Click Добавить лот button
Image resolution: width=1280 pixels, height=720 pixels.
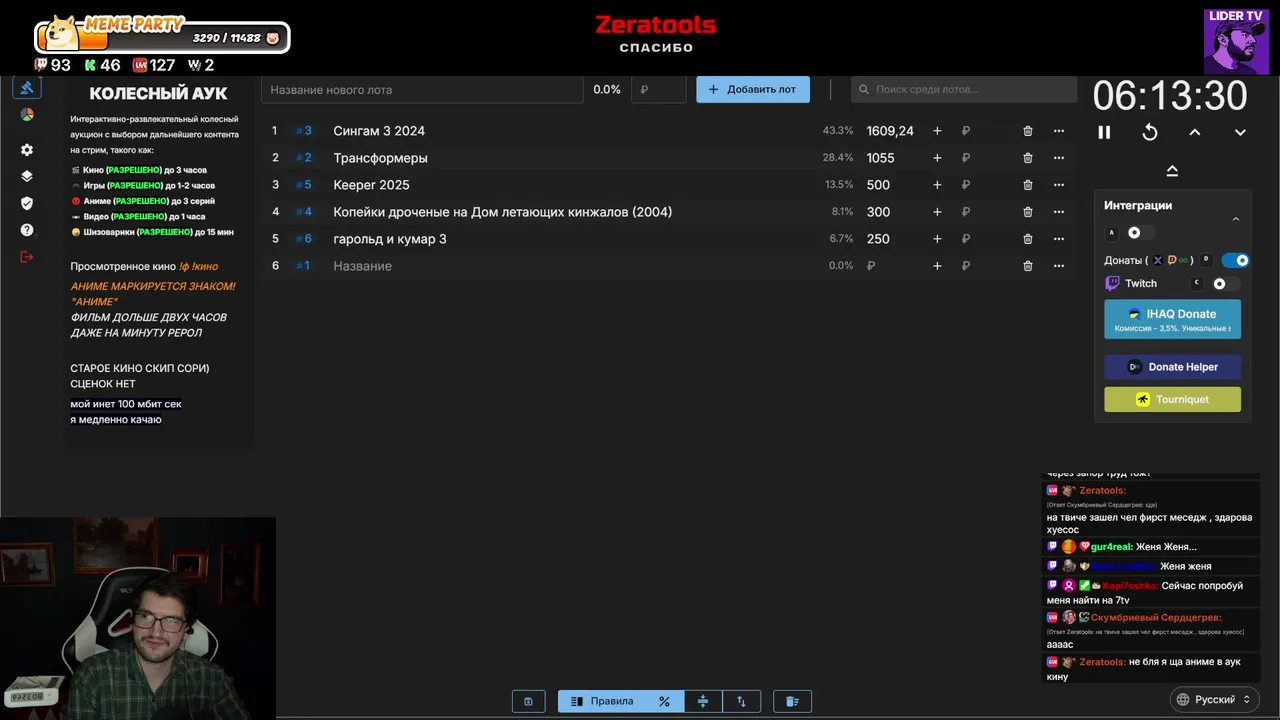pyautogui.click(x=753, y=89)
